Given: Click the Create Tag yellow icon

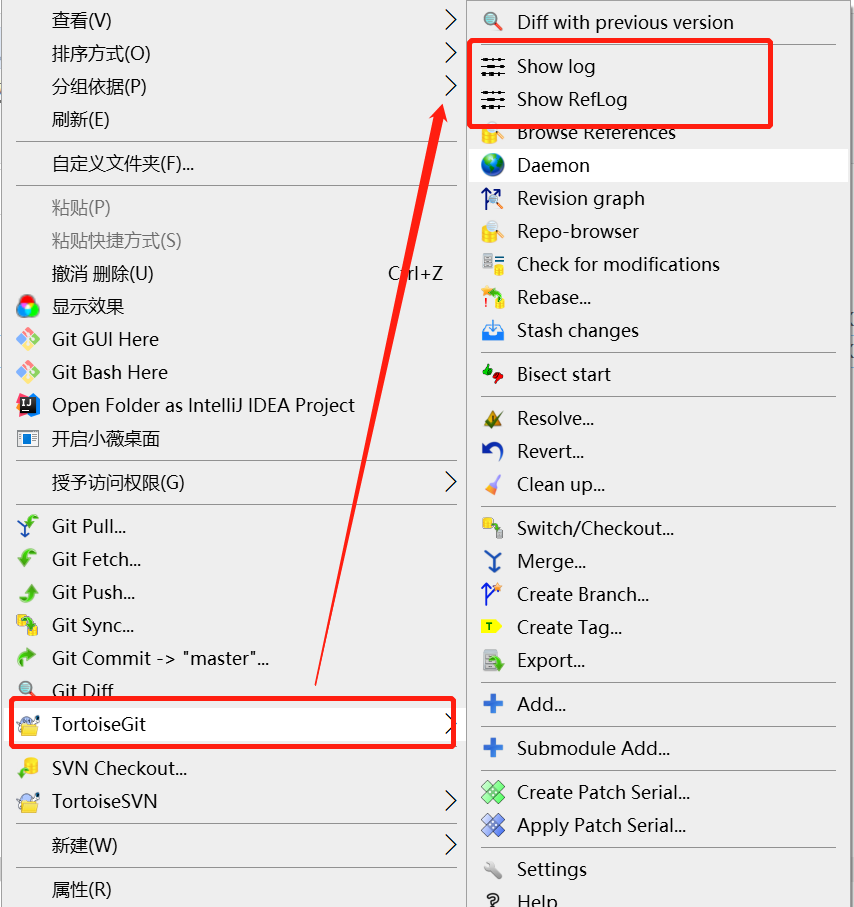Looking at the screenshot, I should tap(491, 626).
